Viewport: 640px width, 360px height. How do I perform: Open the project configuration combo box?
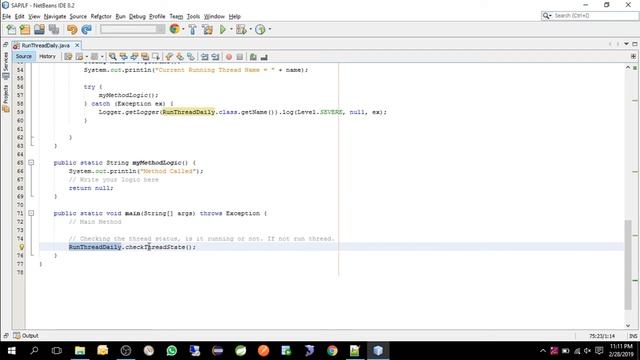click(x=133, y=29)
